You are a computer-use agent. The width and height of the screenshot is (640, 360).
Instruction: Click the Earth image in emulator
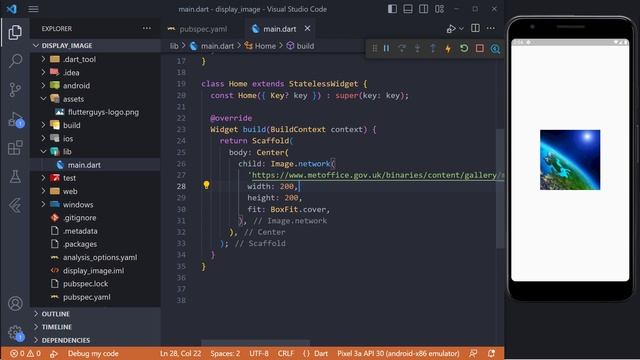570,160
